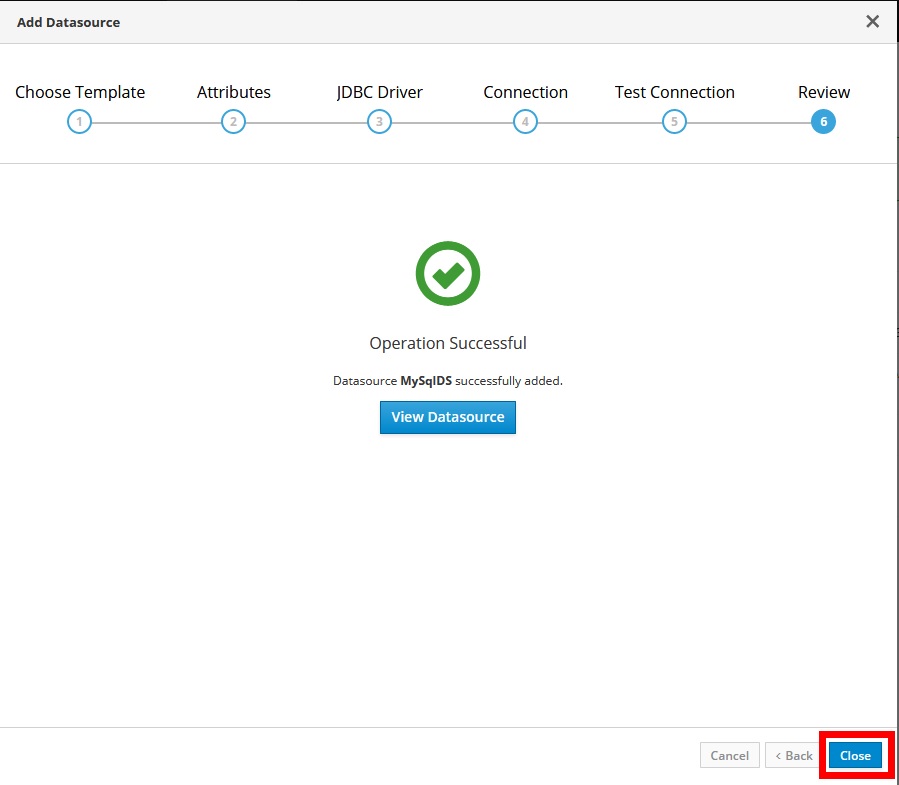Open the Connection step label
The image size is (899, 785).
(x=525, y=92)
